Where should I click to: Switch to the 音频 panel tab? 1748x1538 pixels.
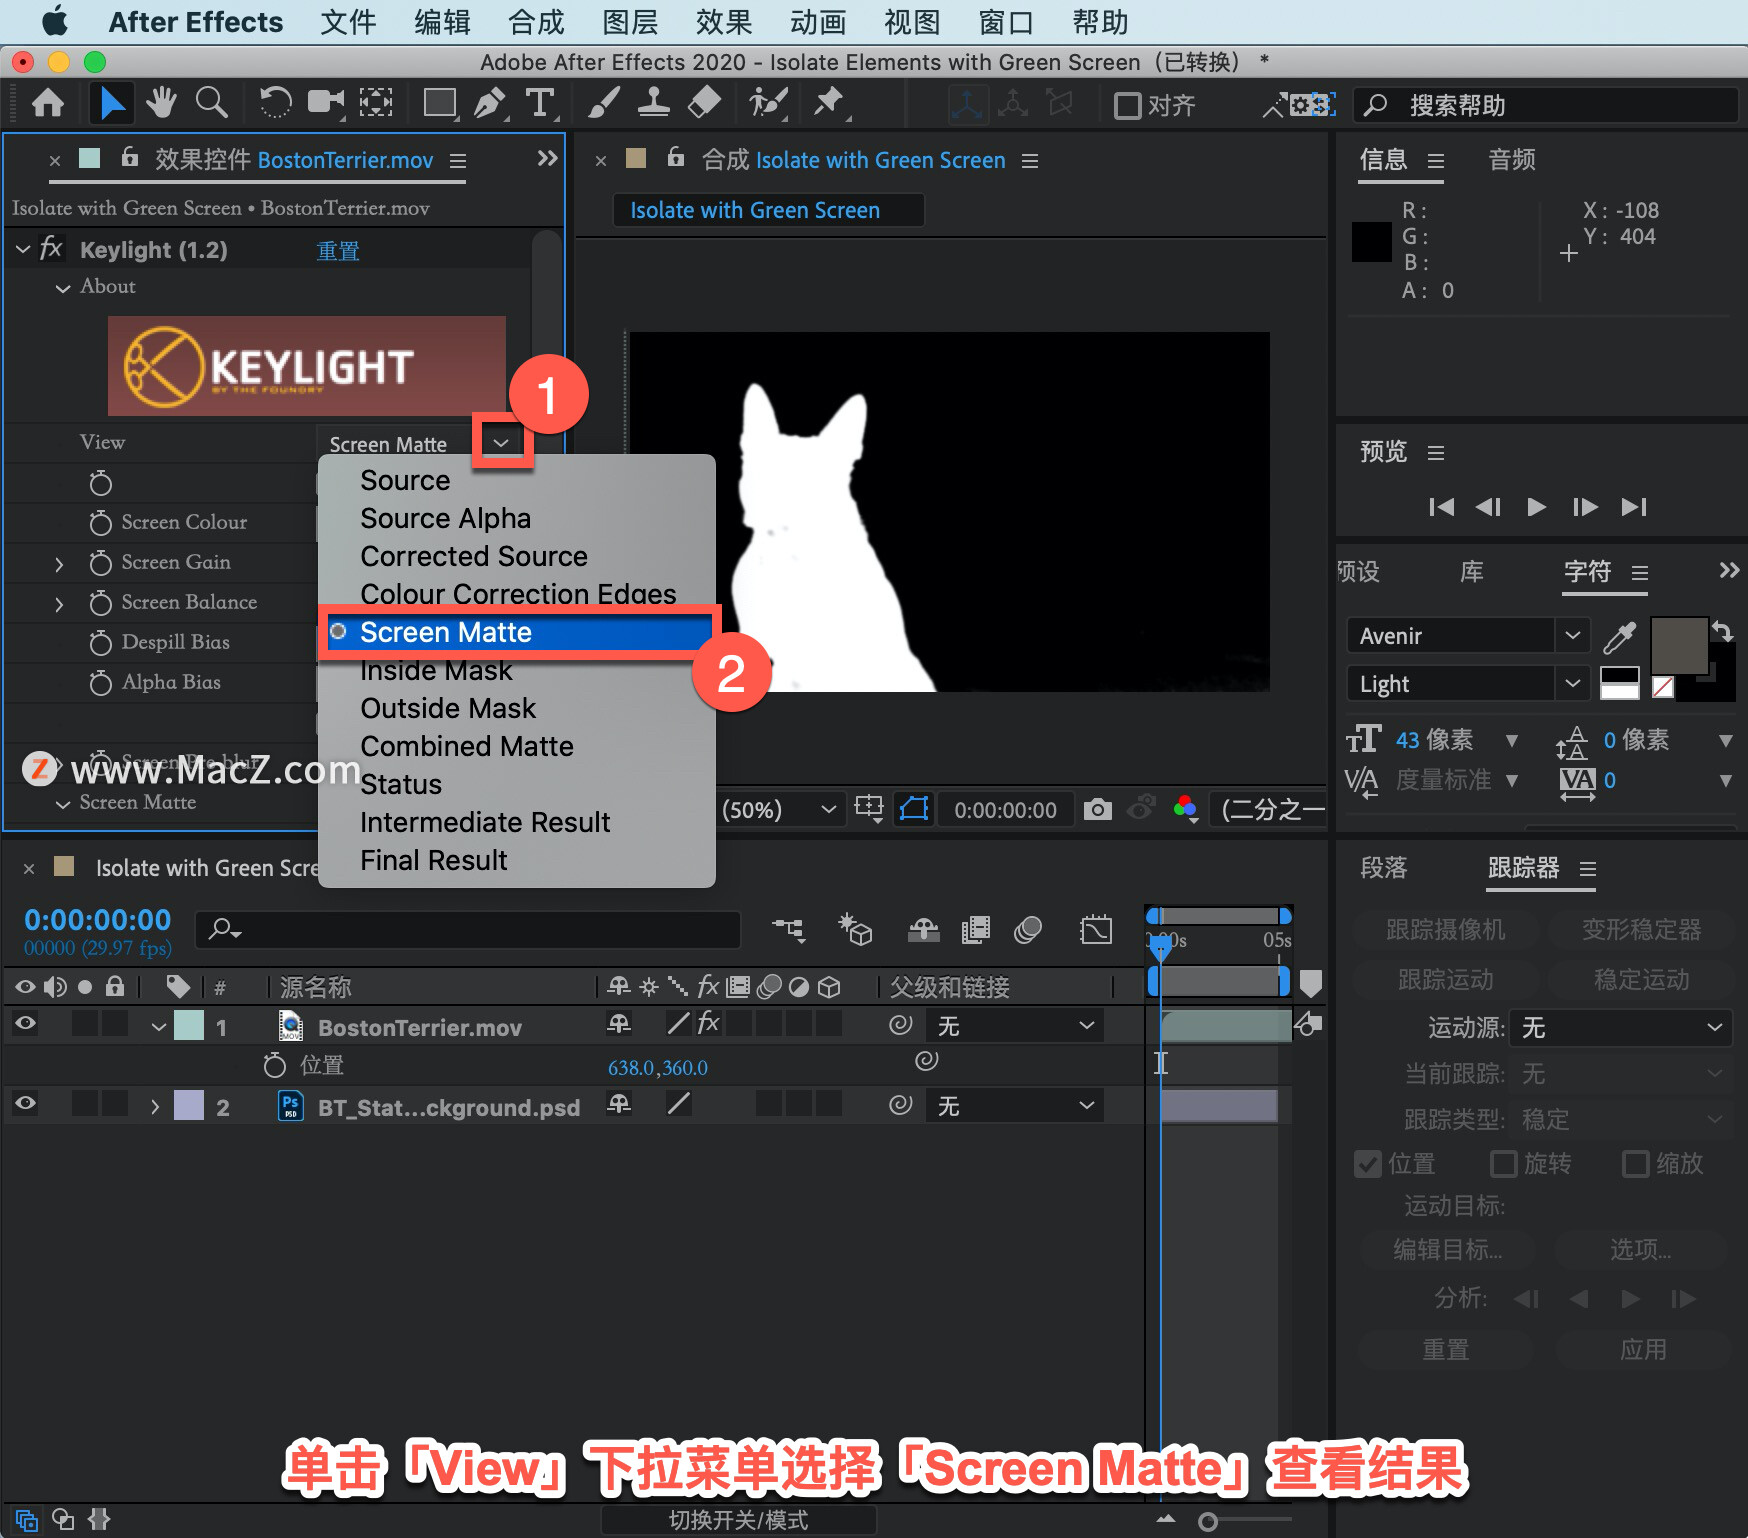tap(1511, 160)
